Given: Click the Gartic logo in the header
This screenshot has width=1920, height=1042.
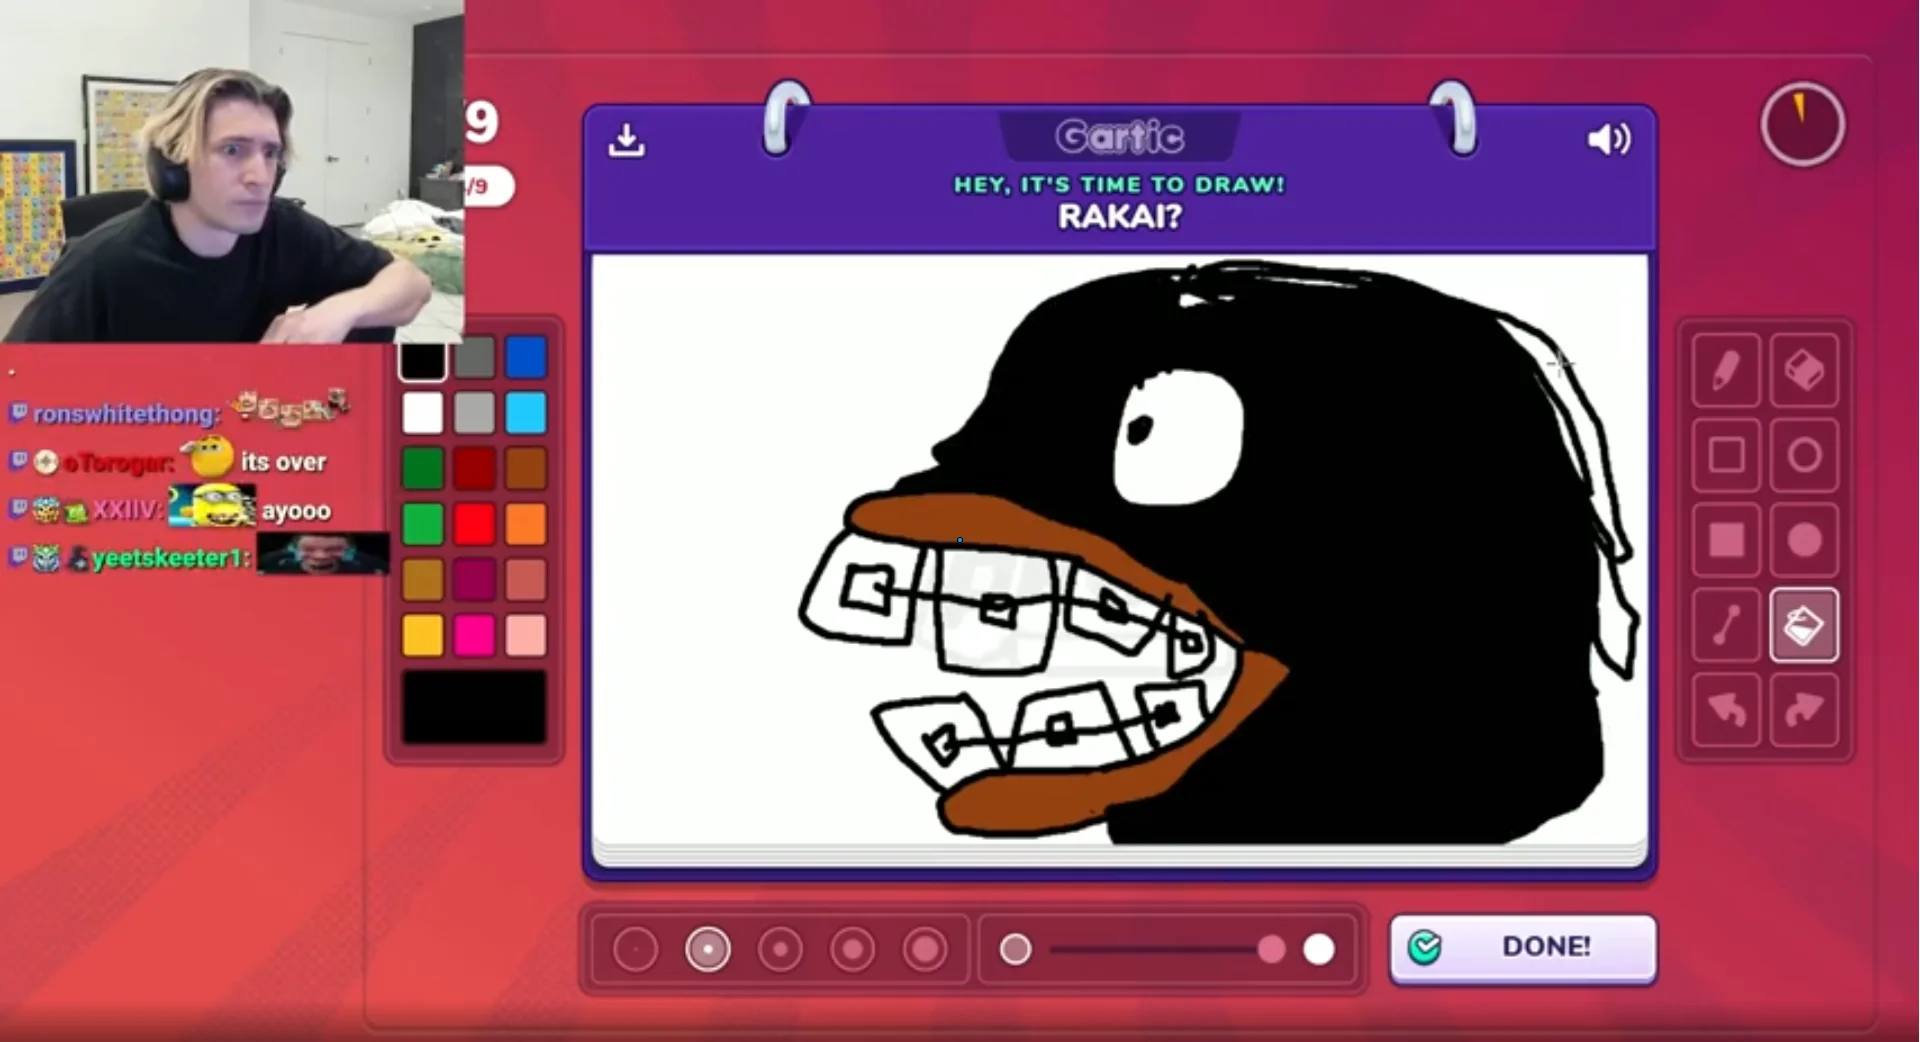Looking at the screenshot, I should click(1120, 136).
